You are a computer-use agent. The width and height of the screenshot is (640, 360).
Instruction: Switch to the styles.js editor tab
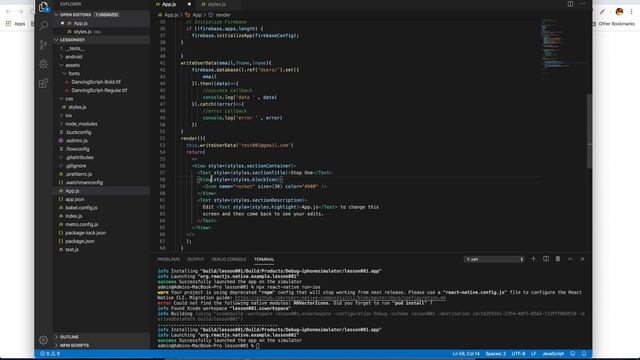click(x=216, y=4)
